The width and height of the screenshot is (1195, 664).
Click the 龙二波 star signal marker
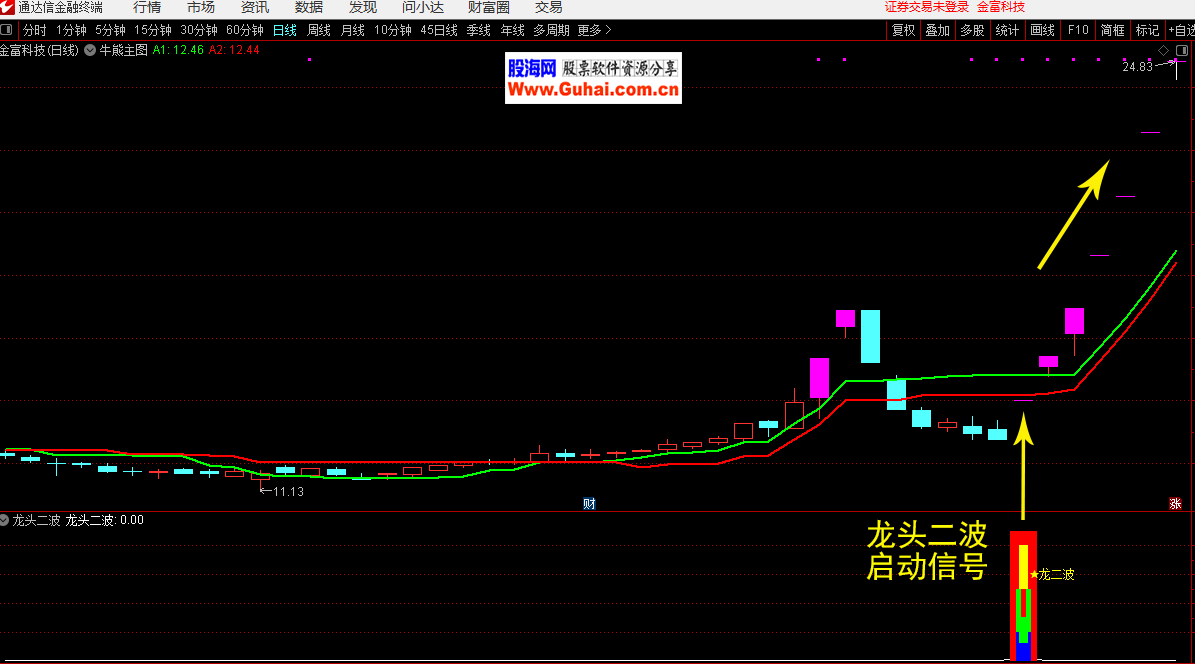coord(1034,575)
